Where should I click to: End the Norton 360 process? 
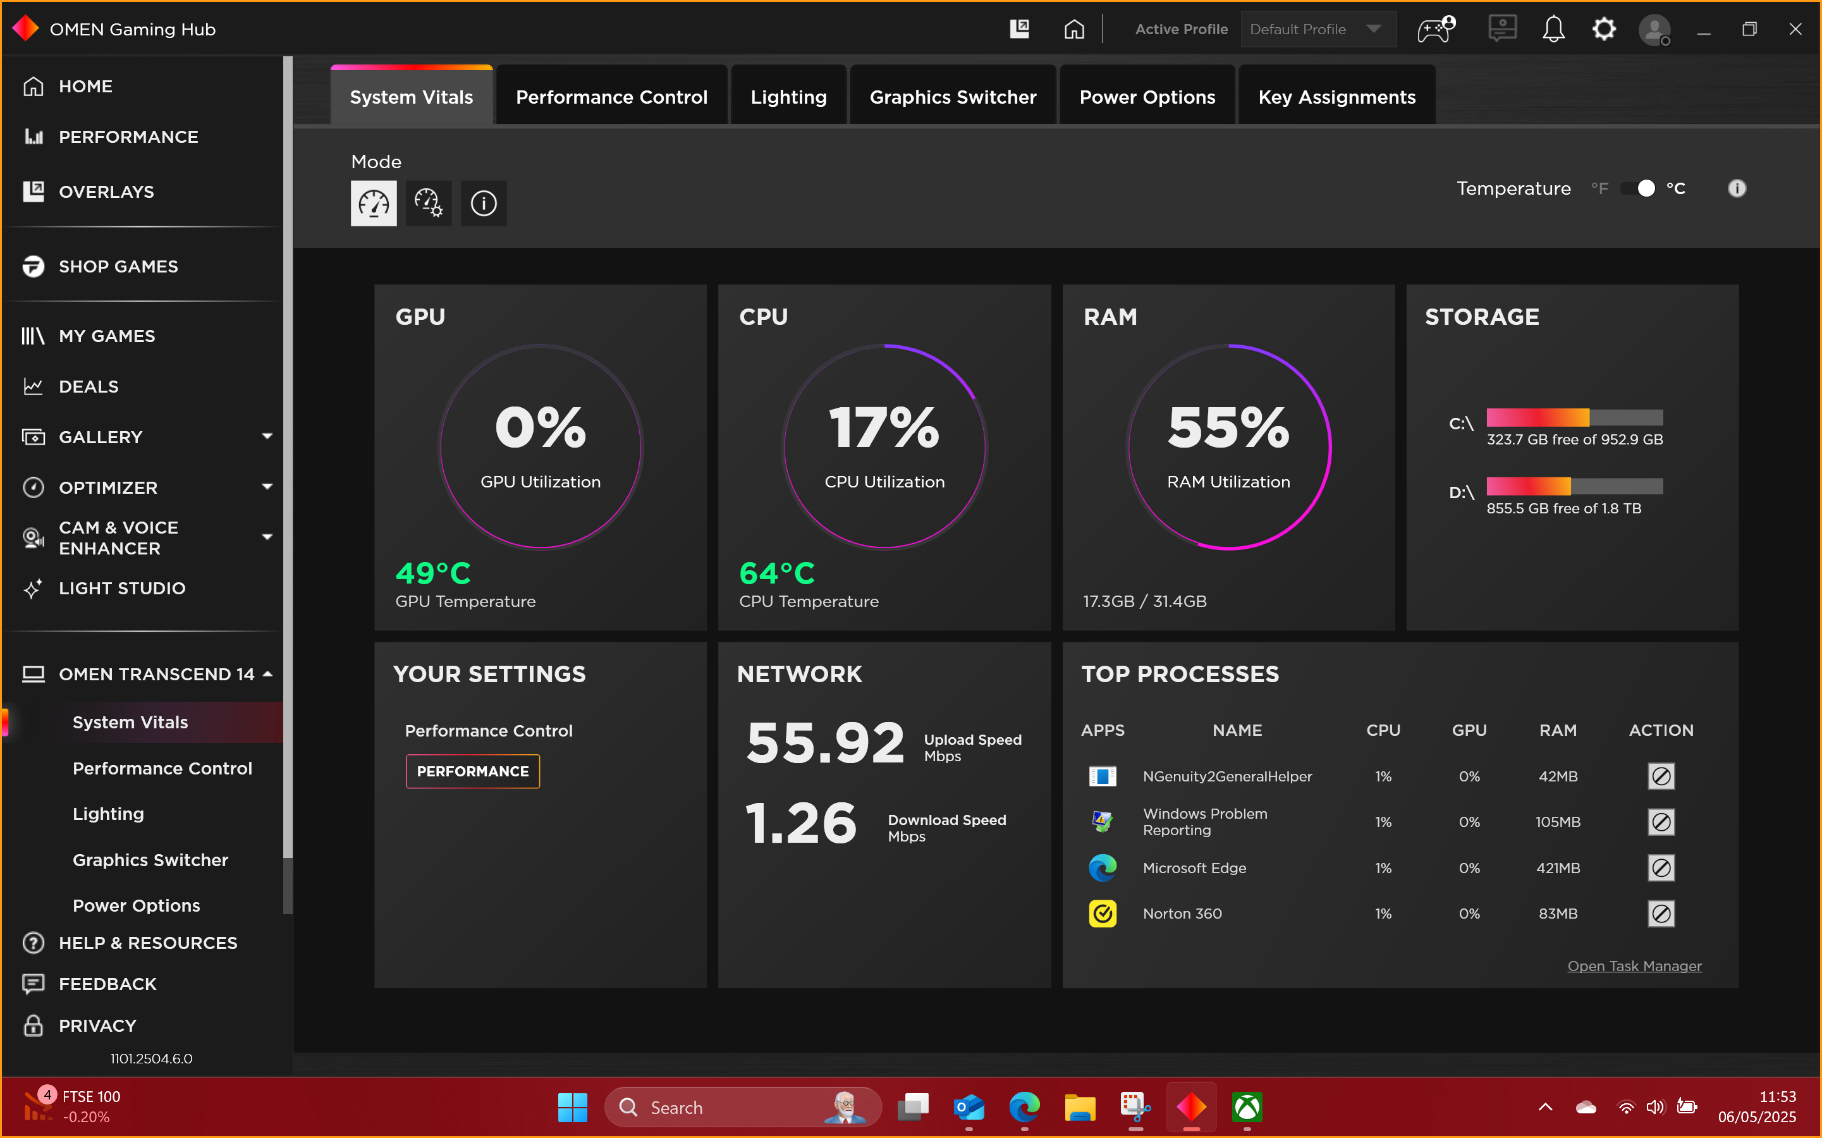click(x=1661, y=914)
